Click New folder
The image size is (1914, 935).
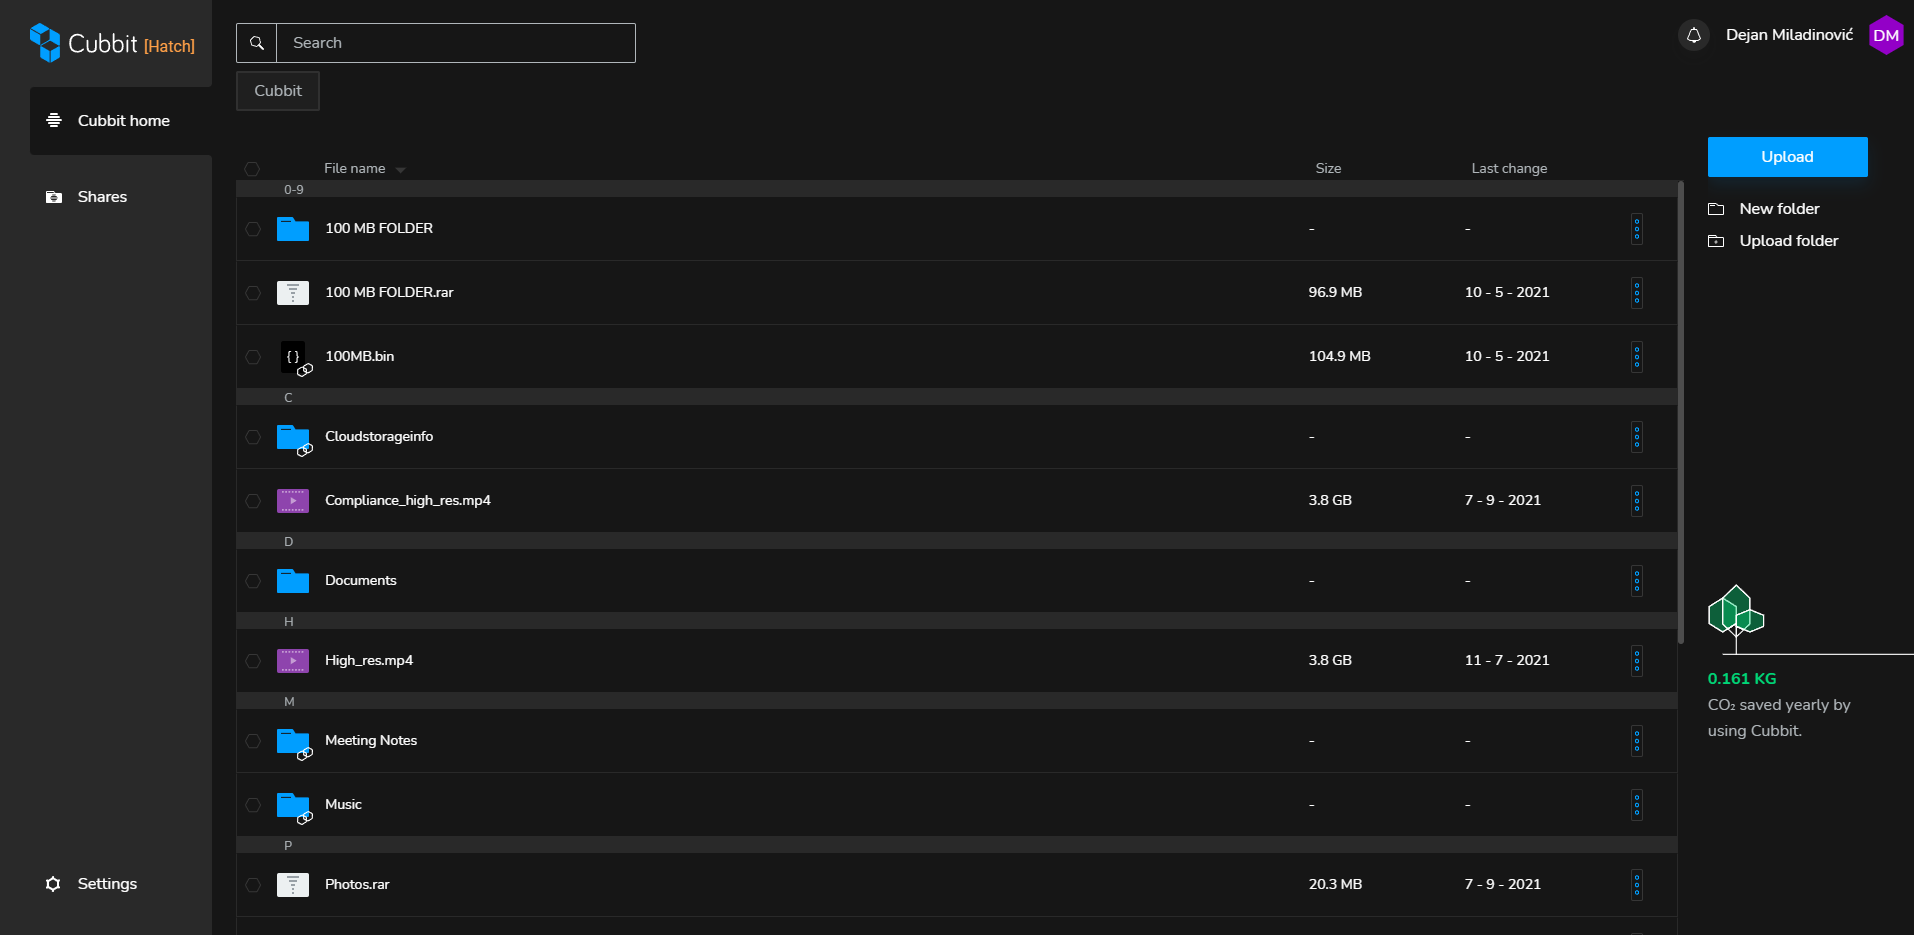pyautogui.click(x=1779, y=209)
